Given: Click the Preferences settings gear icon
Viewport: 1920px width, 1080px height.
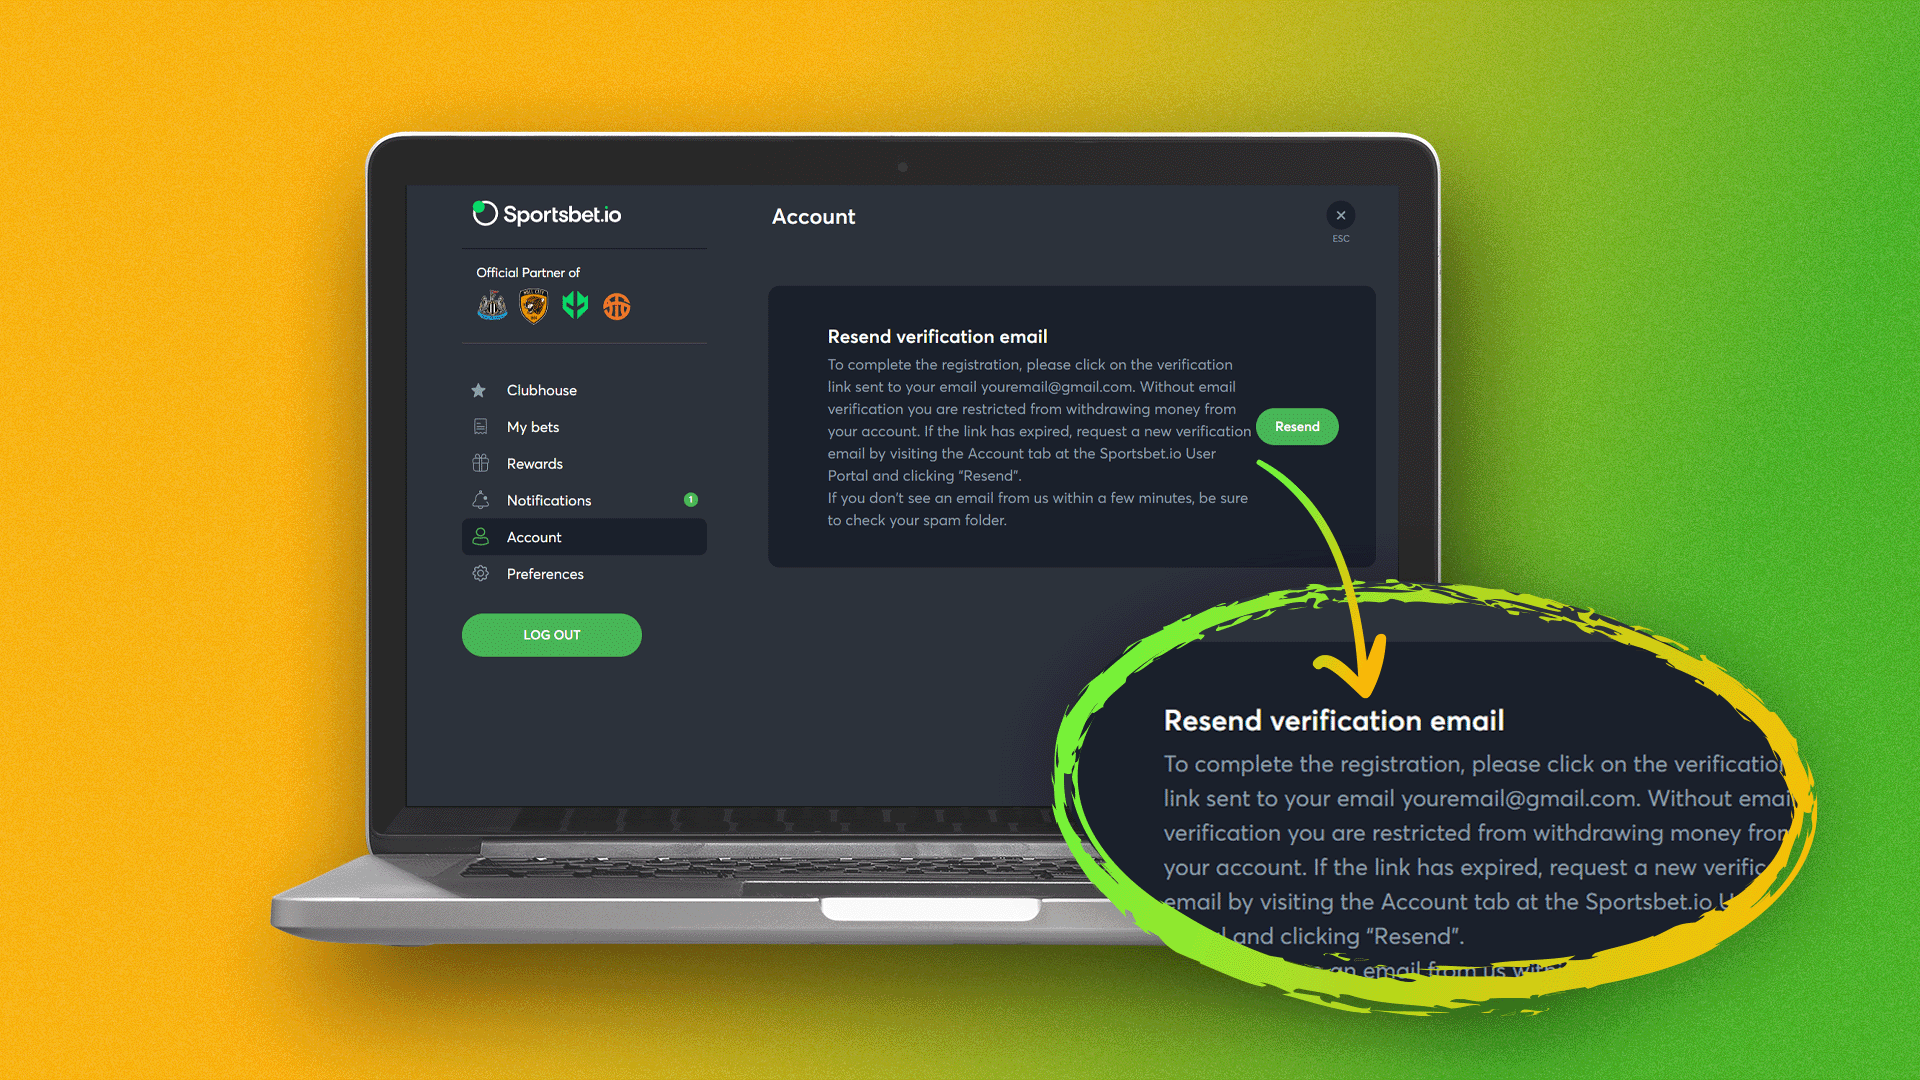Looking at the screenshot, I should pos(481,574).
